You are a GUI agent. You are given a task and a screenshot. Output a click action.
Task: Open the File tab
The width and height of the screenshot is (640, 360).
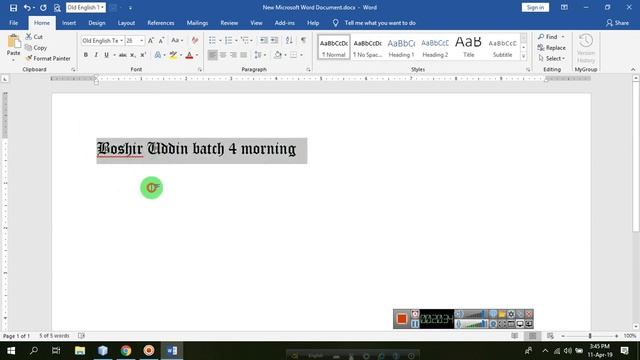coord(13,23)
